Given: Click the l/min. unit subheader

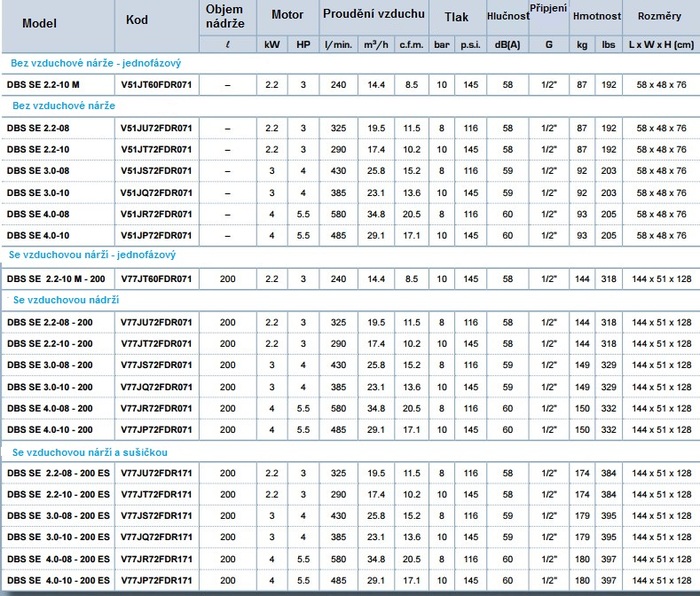Looking at the screenshot, I should [338, 45].
